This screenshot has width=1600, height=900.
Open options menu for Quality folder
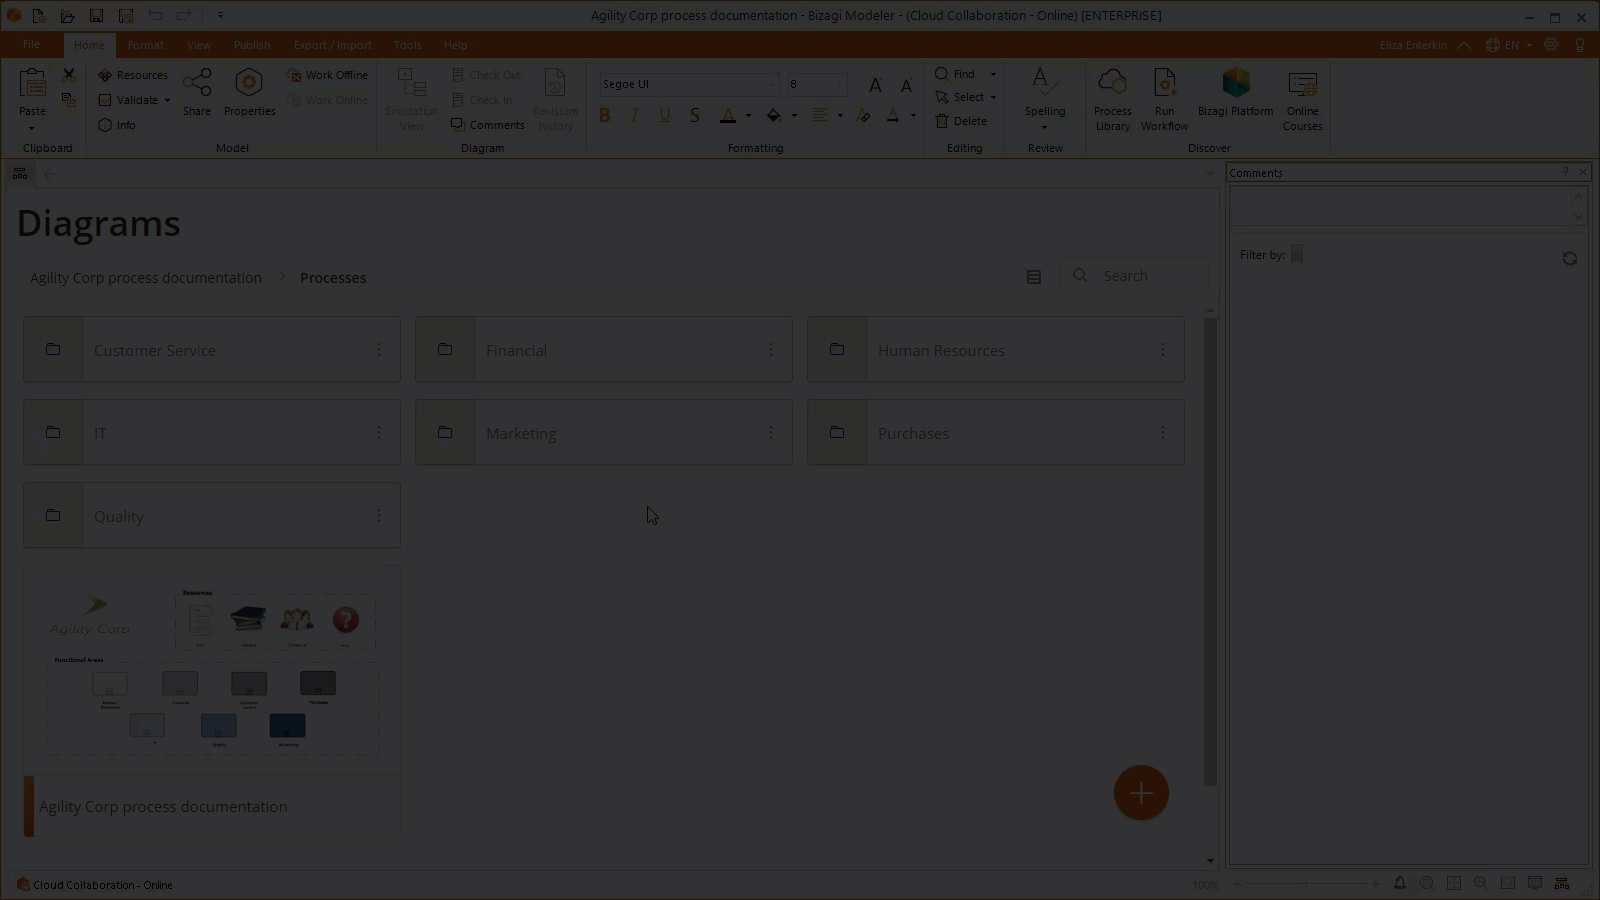(x=378, y=515)
